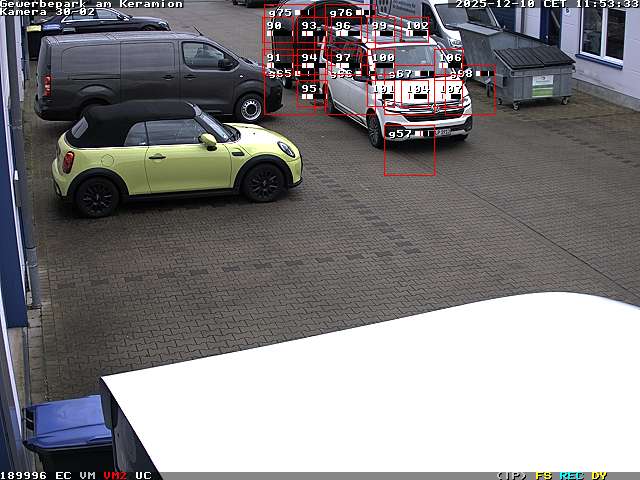The width and height of the screenshot is (640, 480).
Task: Click the 189996 counter in status bar
Action: [x=24, y=475]
